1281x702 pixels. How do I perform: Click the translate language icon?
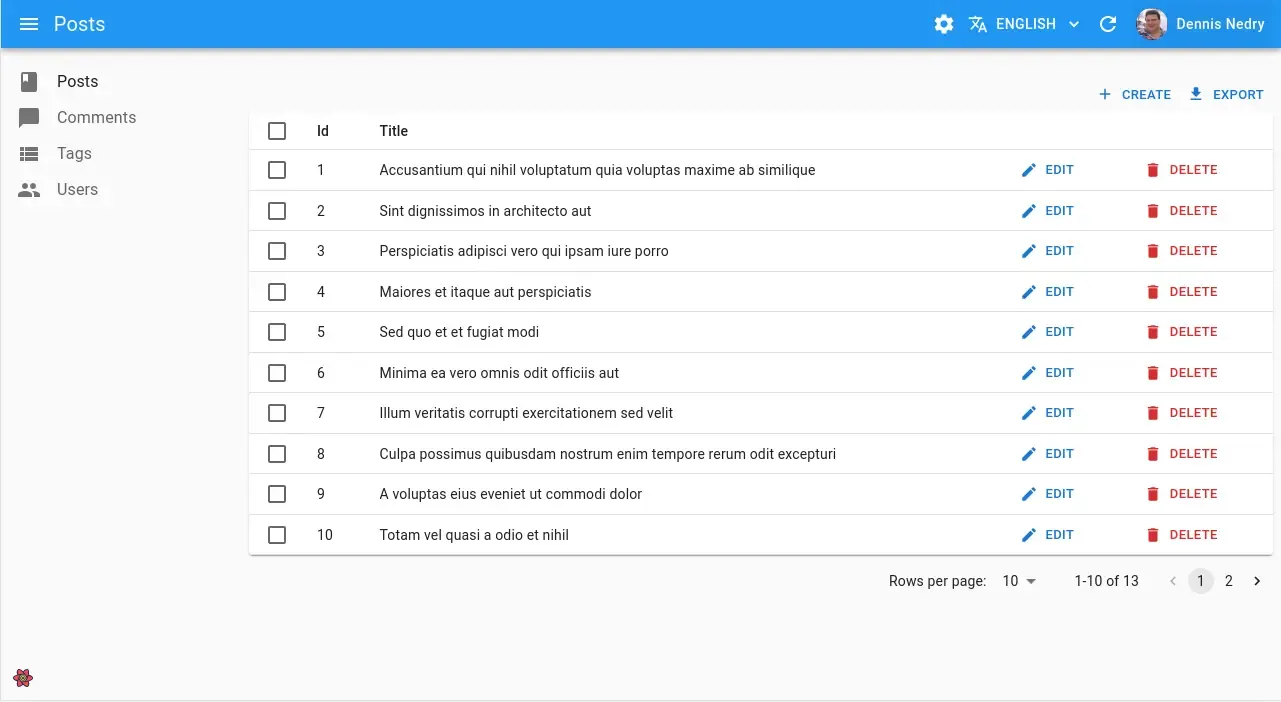(977, 23)
